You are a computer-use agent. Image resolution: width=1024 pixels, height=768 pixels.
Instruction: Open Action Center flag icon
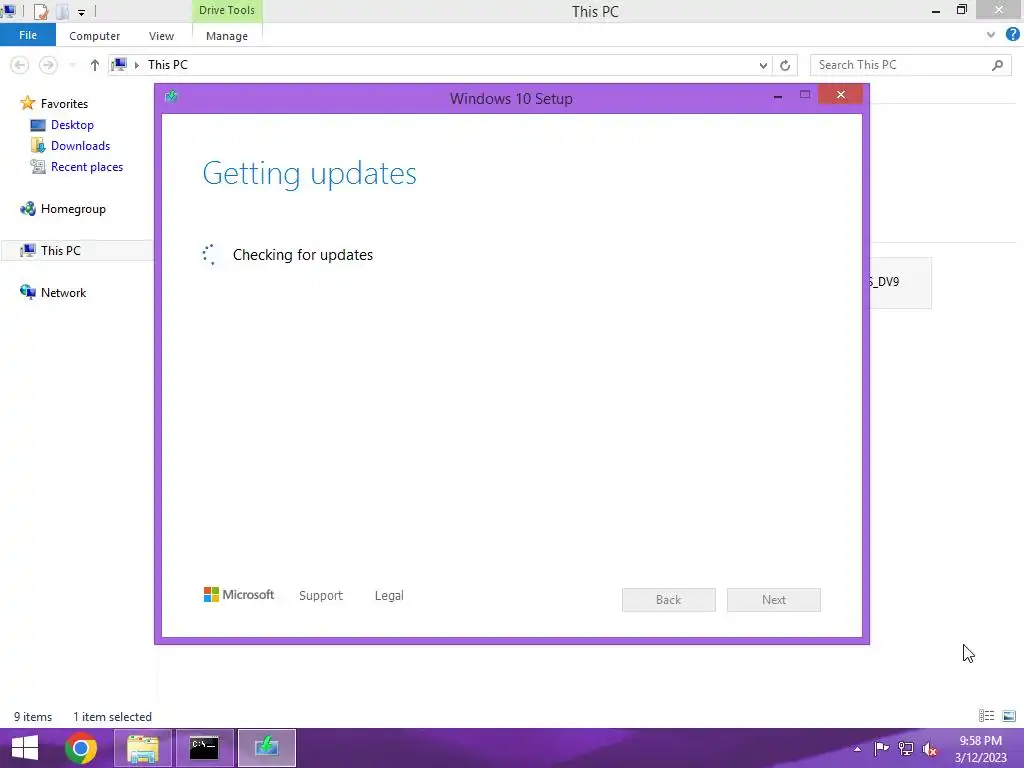pos(881,748)
